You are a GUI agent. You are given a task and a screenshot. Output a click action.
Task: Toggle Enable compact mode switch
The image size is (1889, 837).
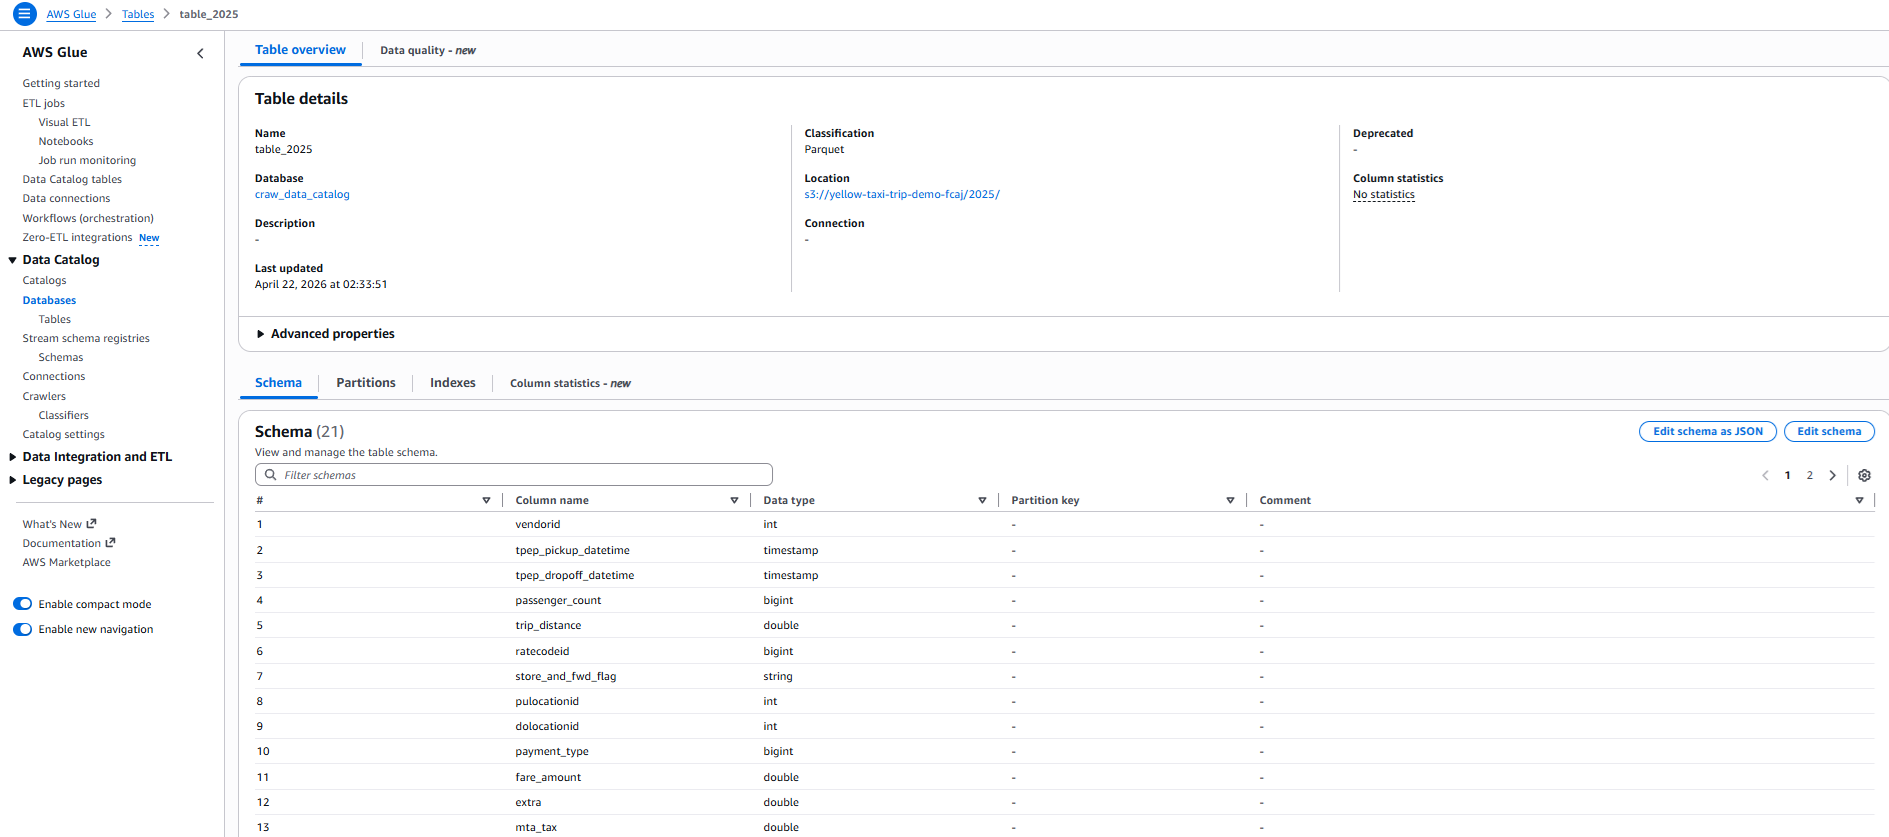23,604
